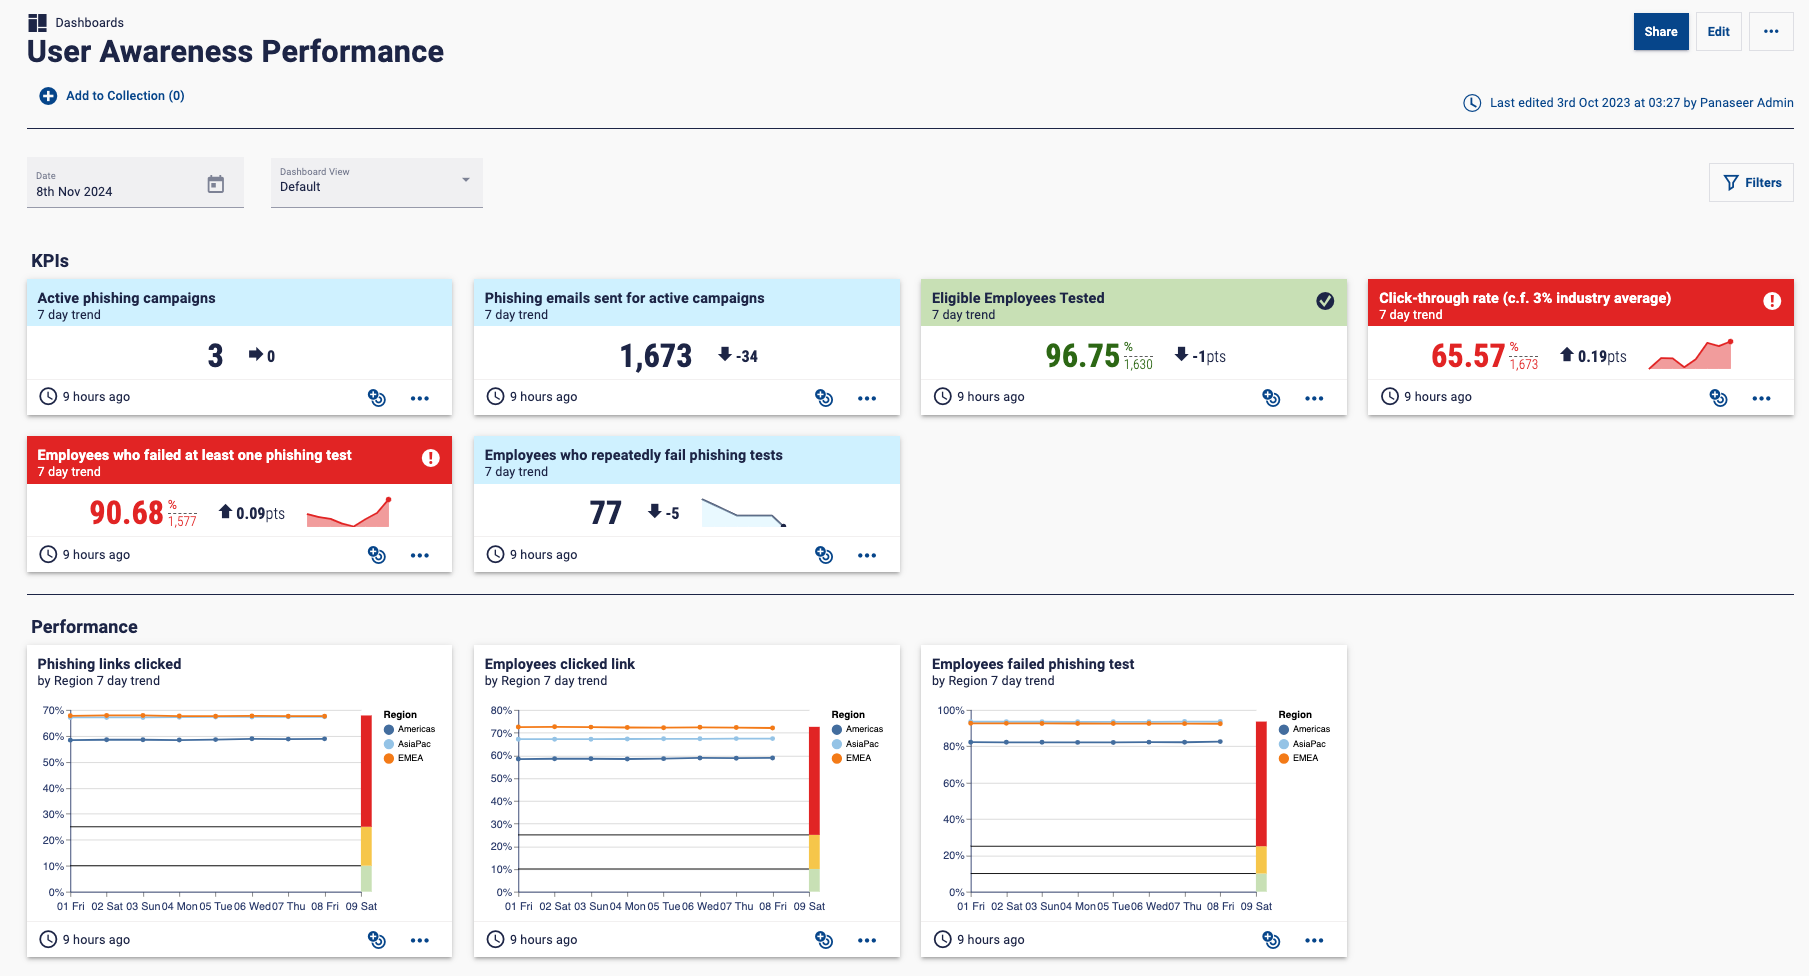Click link icon on Eligible Employees Tested card
Image resolution: width=1809 pixels, height=976 pixels.
[x=1271, y=398]
